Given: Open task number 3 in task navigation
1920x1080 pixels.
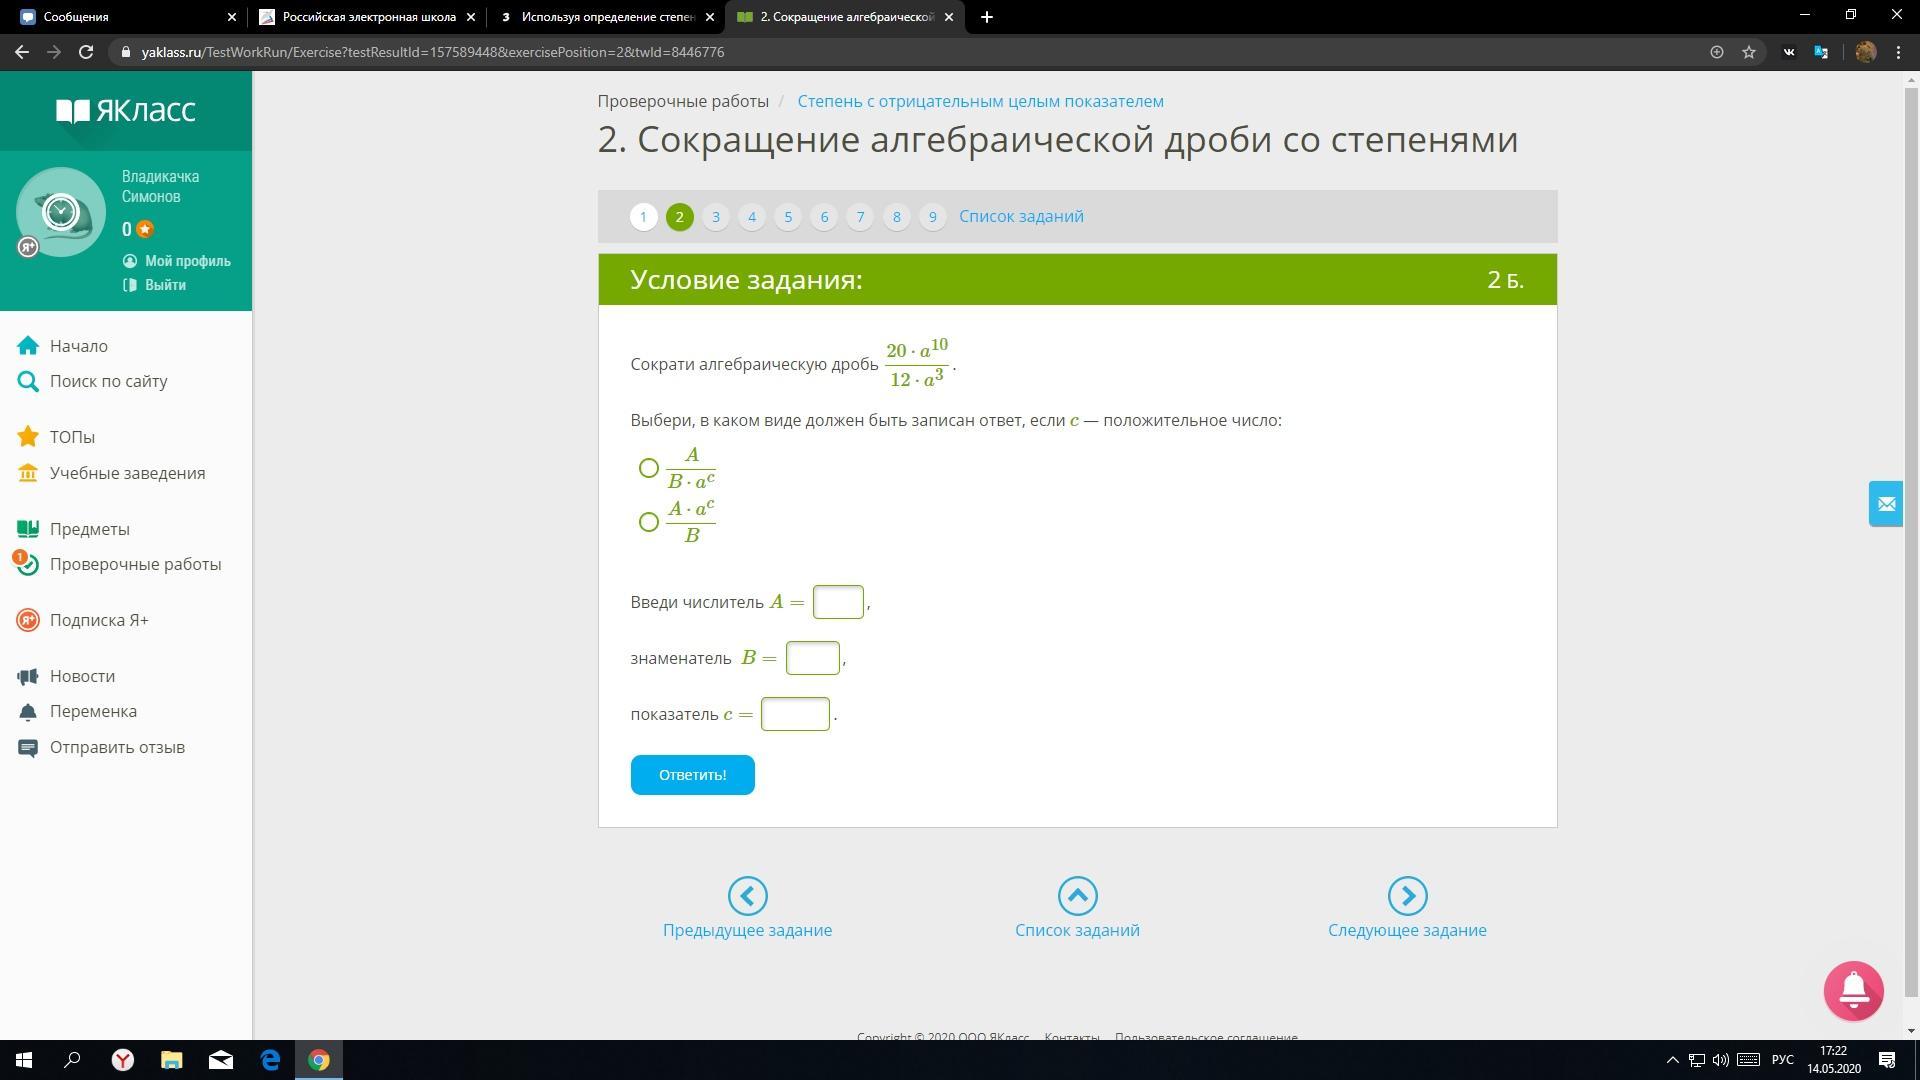Looking at the screenshot, I should click(715, 217).
